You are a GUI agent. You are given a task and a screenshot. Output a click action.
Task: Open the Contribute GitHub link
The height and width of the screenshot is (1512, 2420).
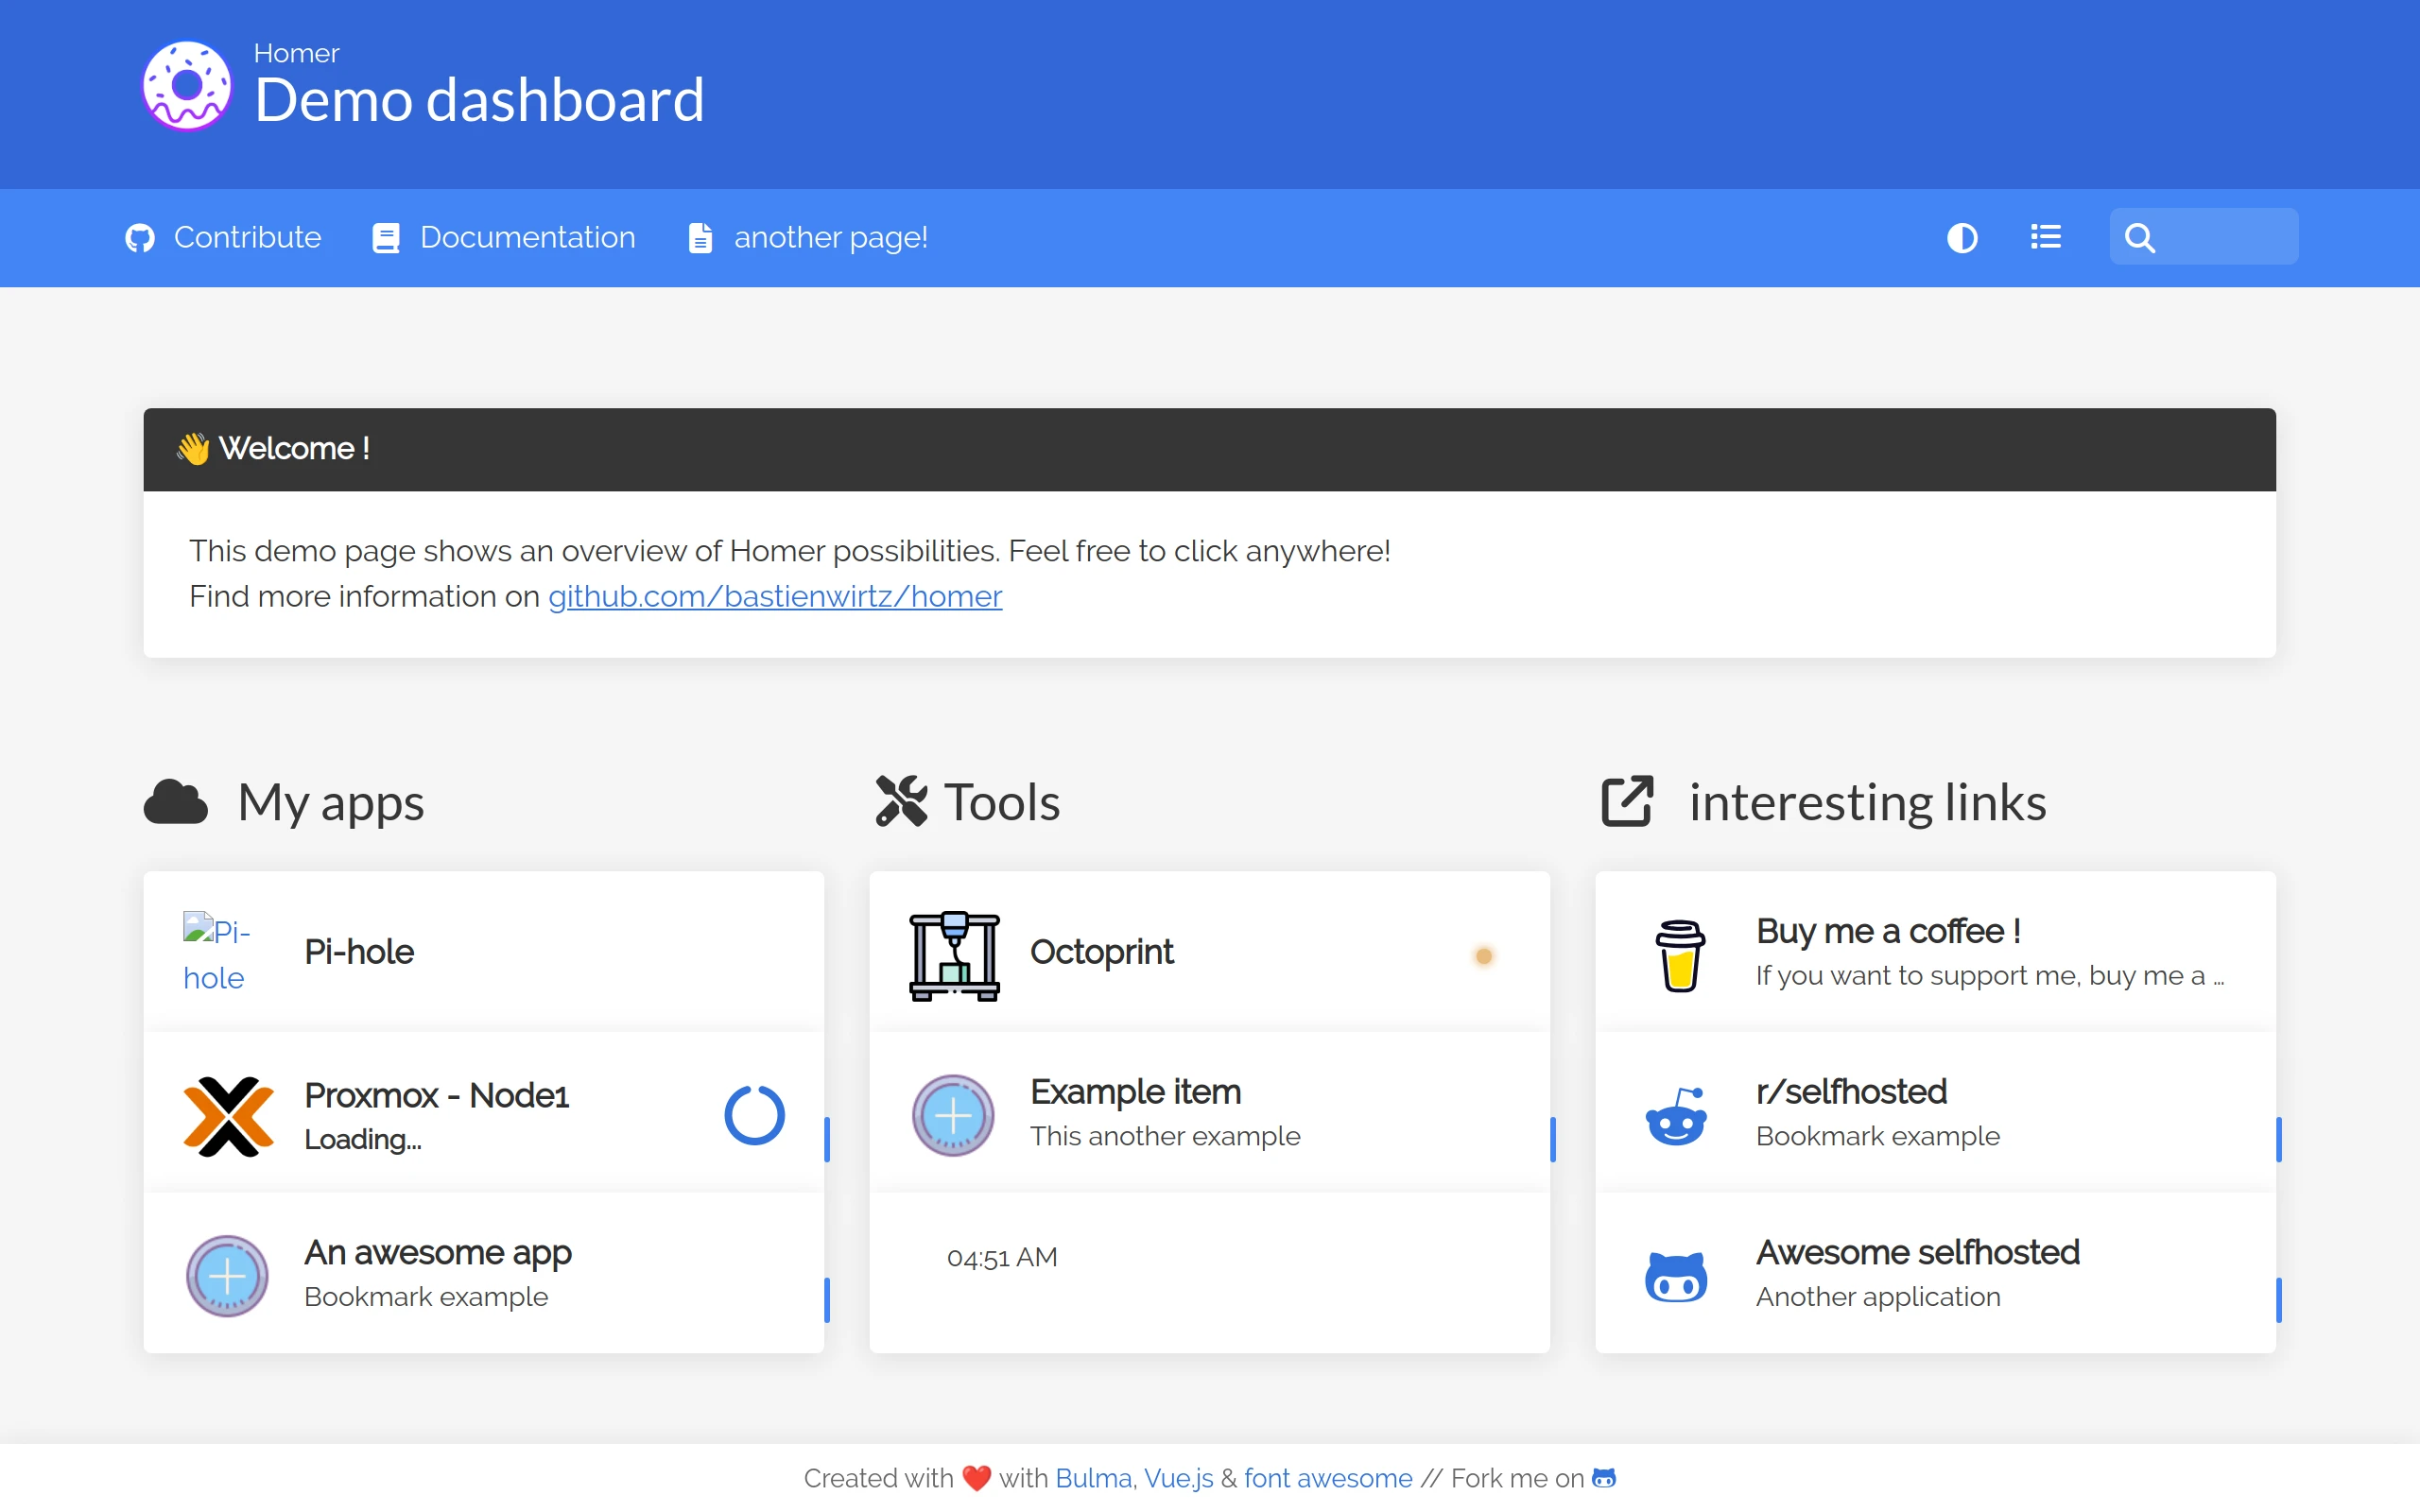click(x=223, y=238)
